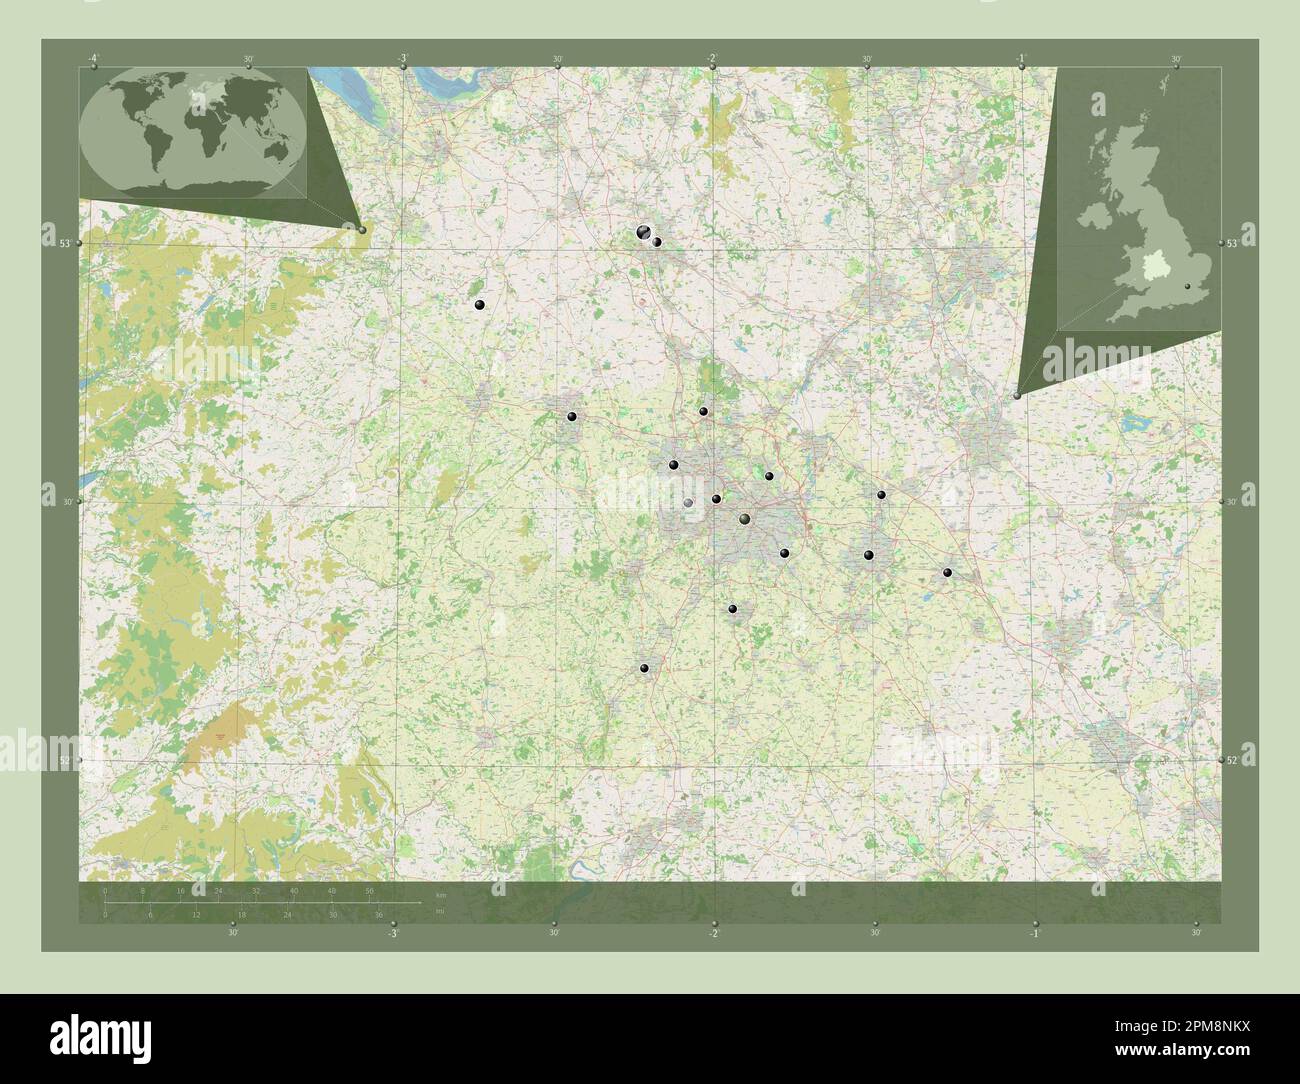Click the "-3°" longitude label on bottom border

tap(393, 933)
